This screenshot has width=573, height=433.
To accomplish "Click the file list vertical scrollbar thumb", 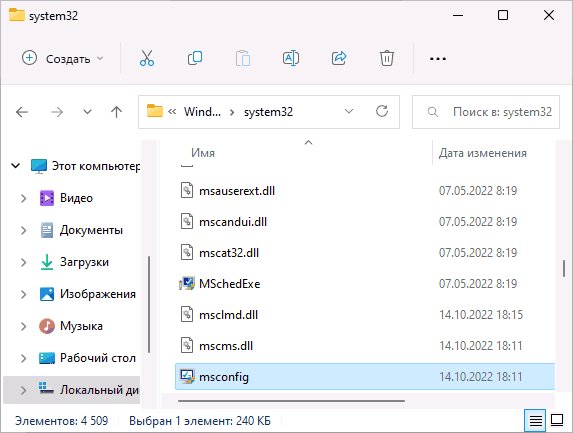I will click(564, 269).
